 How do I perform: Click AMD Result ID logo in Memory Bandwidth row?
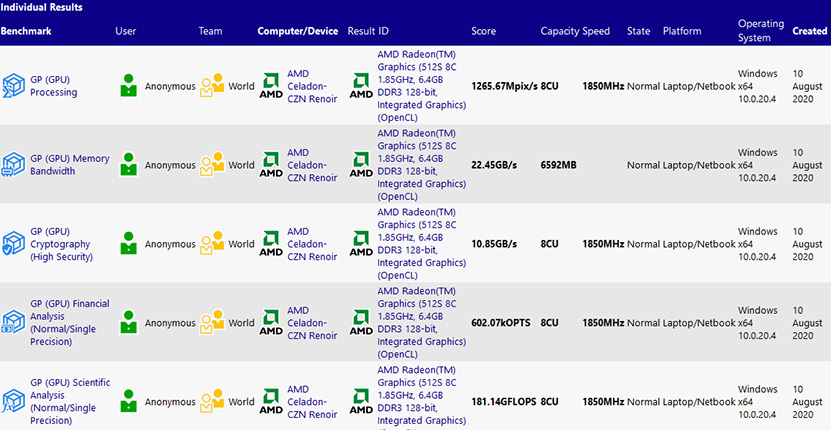point(361,165)
